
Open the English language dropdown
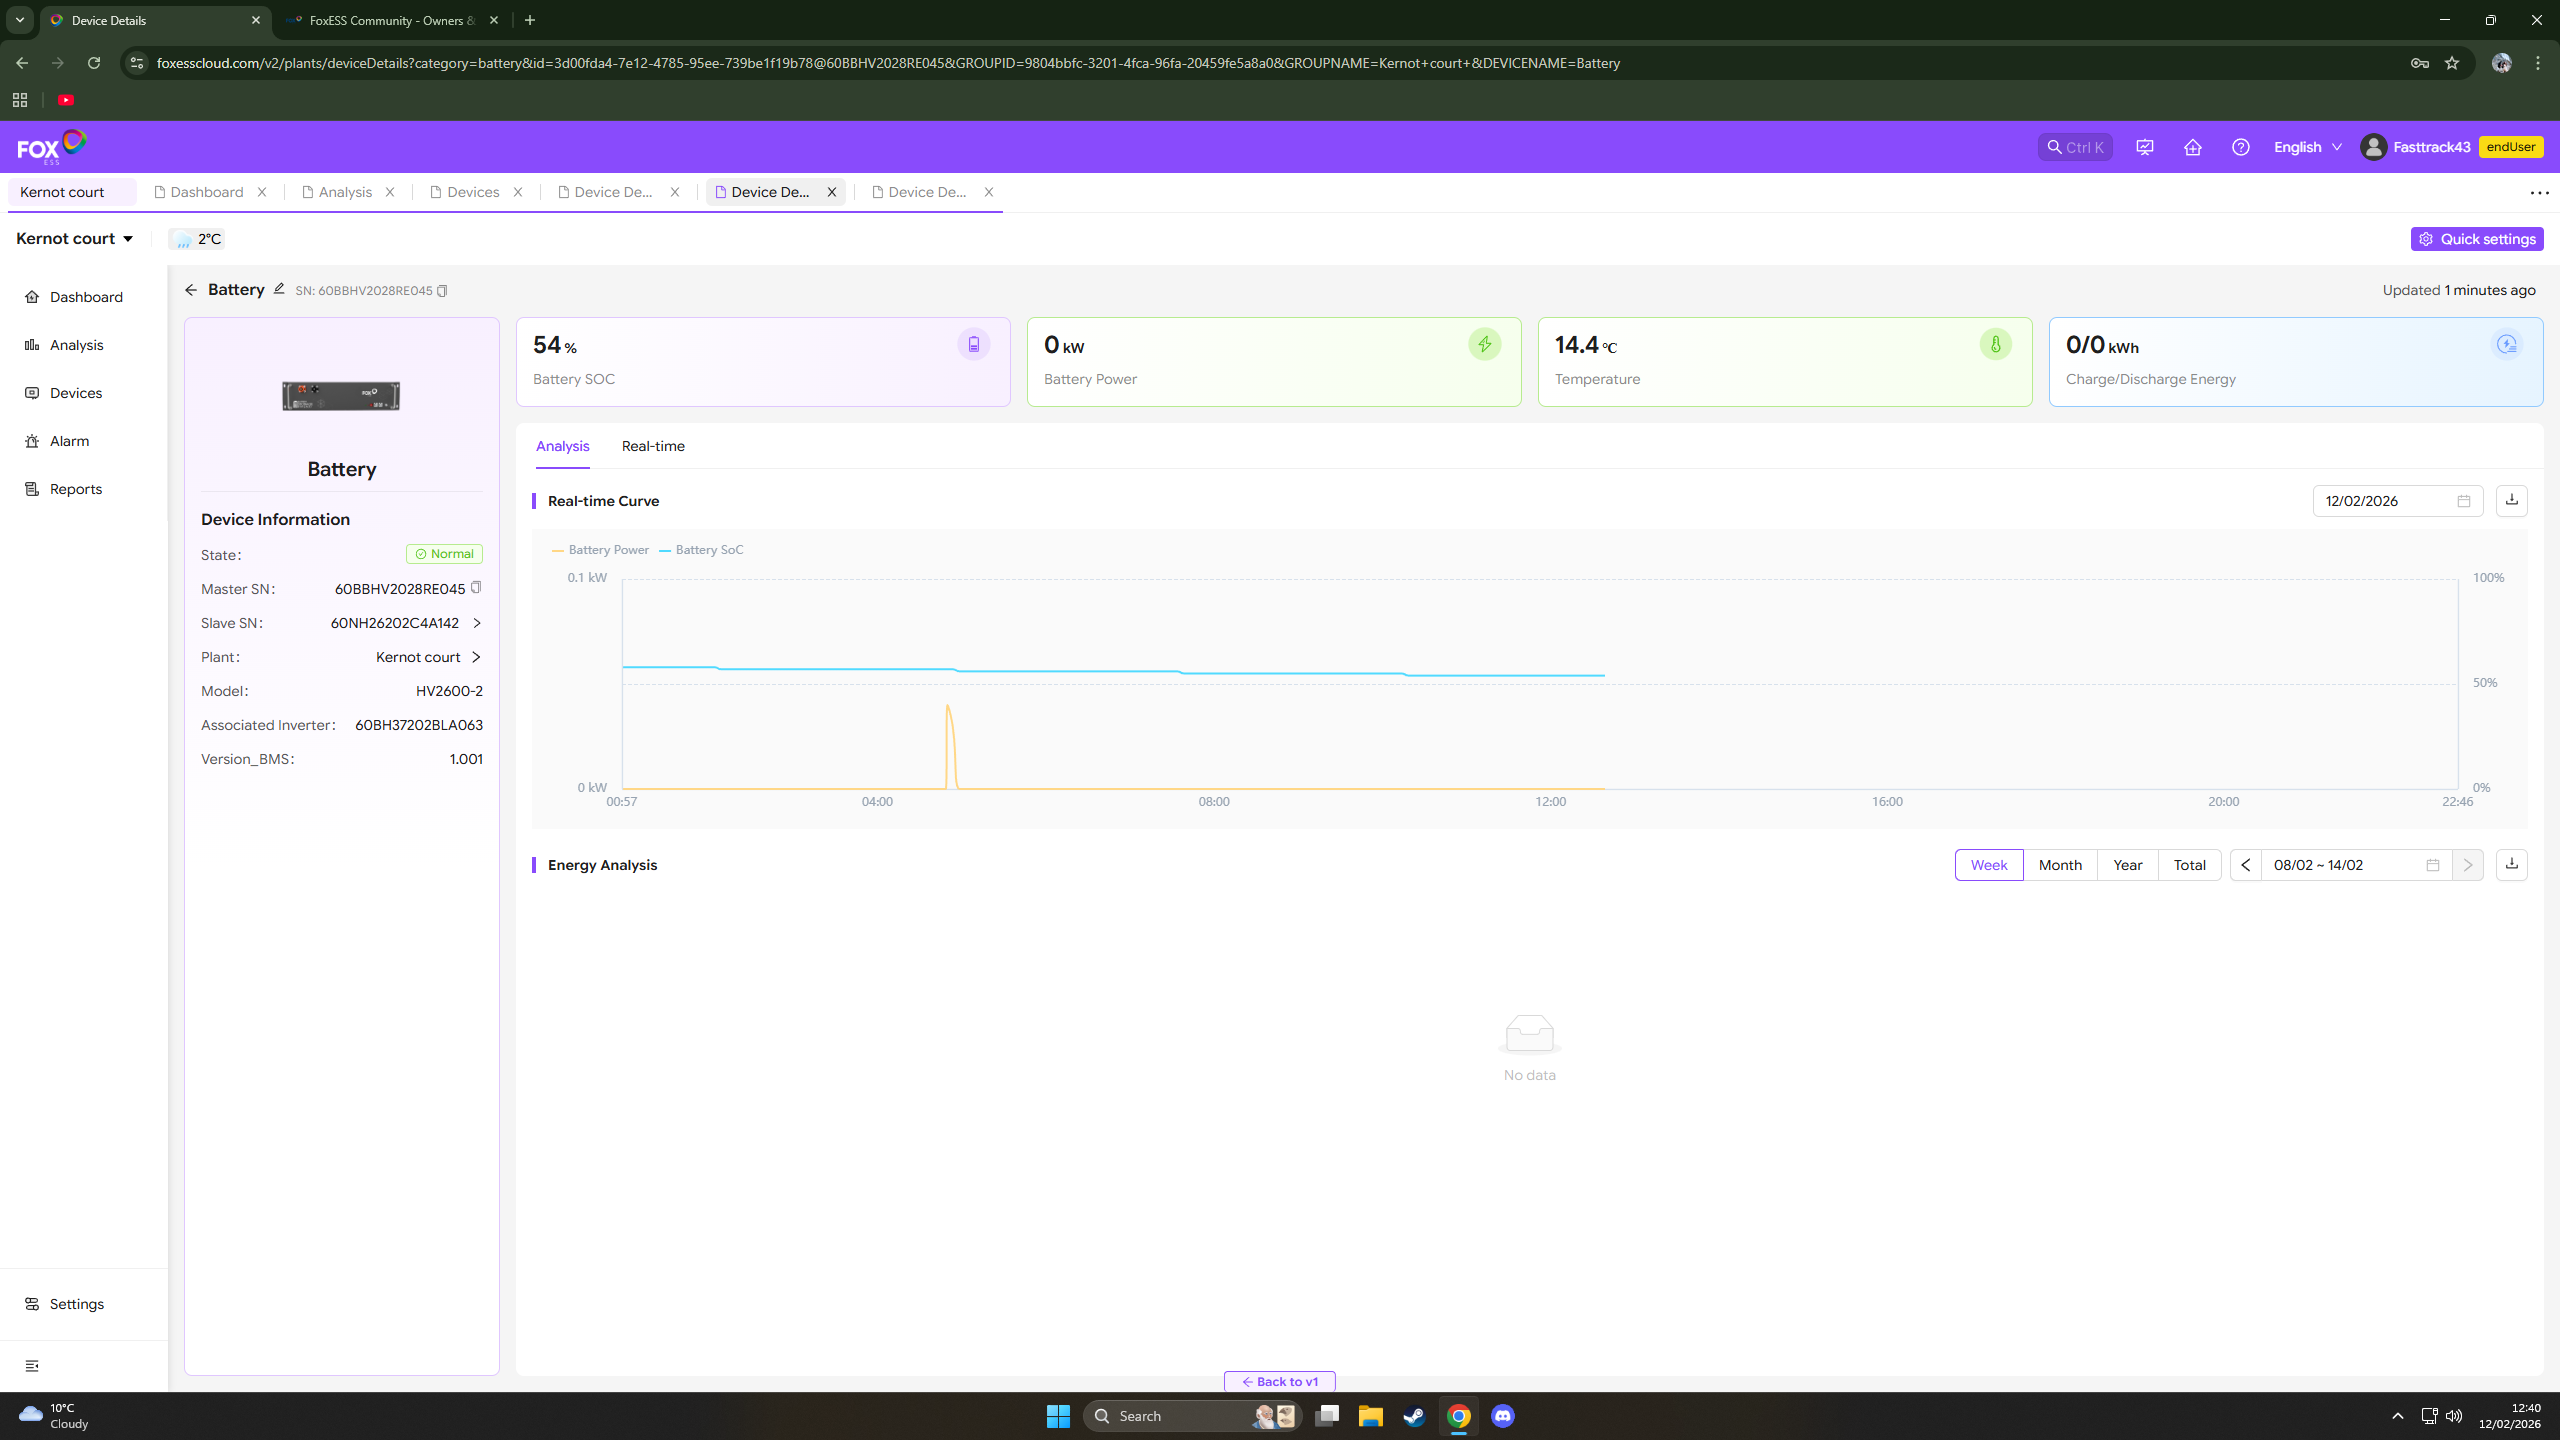click(2306, 147)
